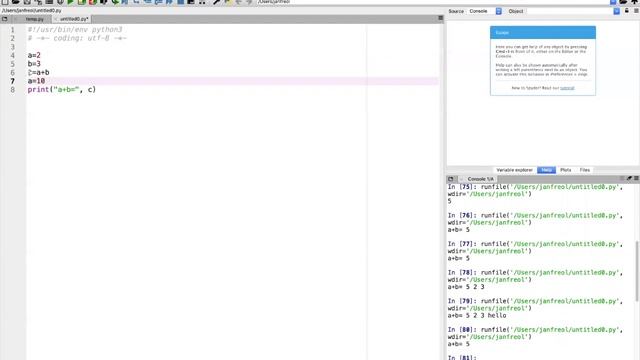Click line number 7 in the gutter
Image resolution: width=640 pixels, height=360 pixels.
[13, 81]
